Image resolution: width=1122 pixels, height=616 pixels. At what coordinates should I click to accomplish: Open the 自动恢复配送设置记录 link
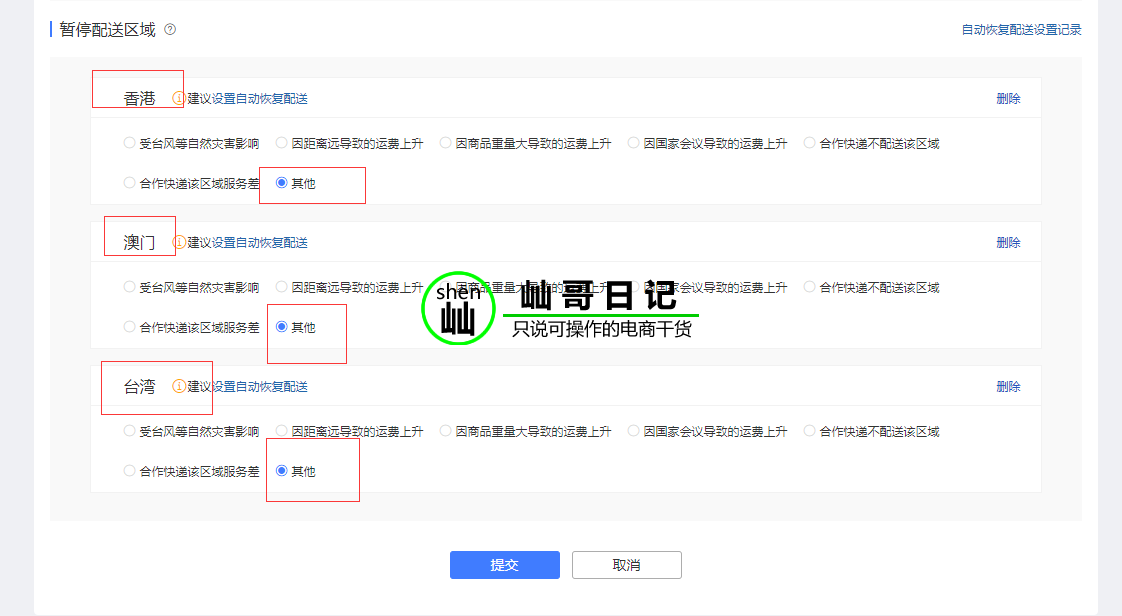[1021, 30]
